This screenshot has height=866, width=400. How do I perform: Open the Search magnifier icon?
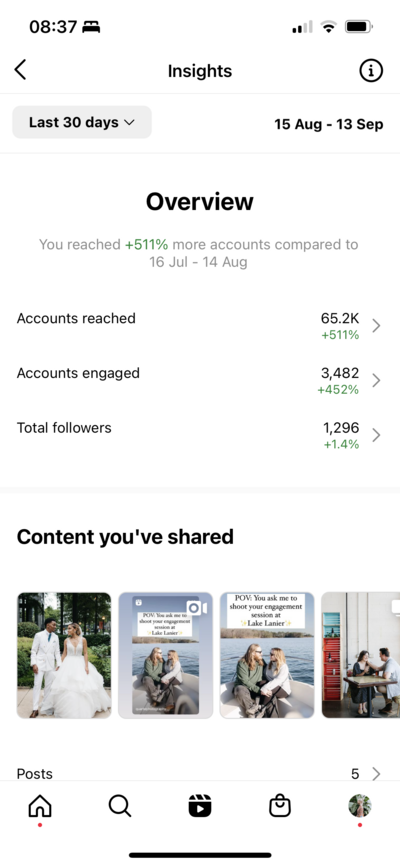pos(119,806)
